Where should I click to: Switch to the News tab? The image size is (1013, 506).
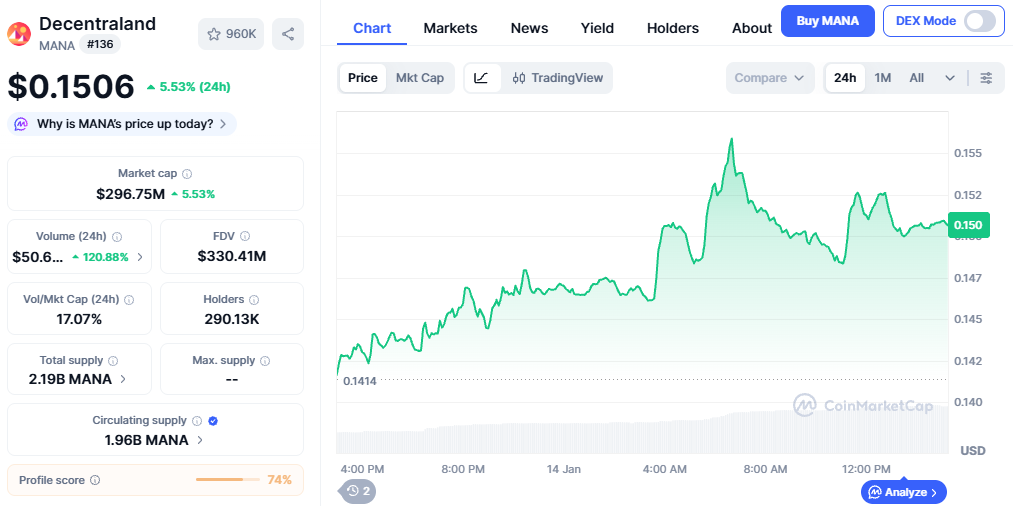click(x=529, y=28)
